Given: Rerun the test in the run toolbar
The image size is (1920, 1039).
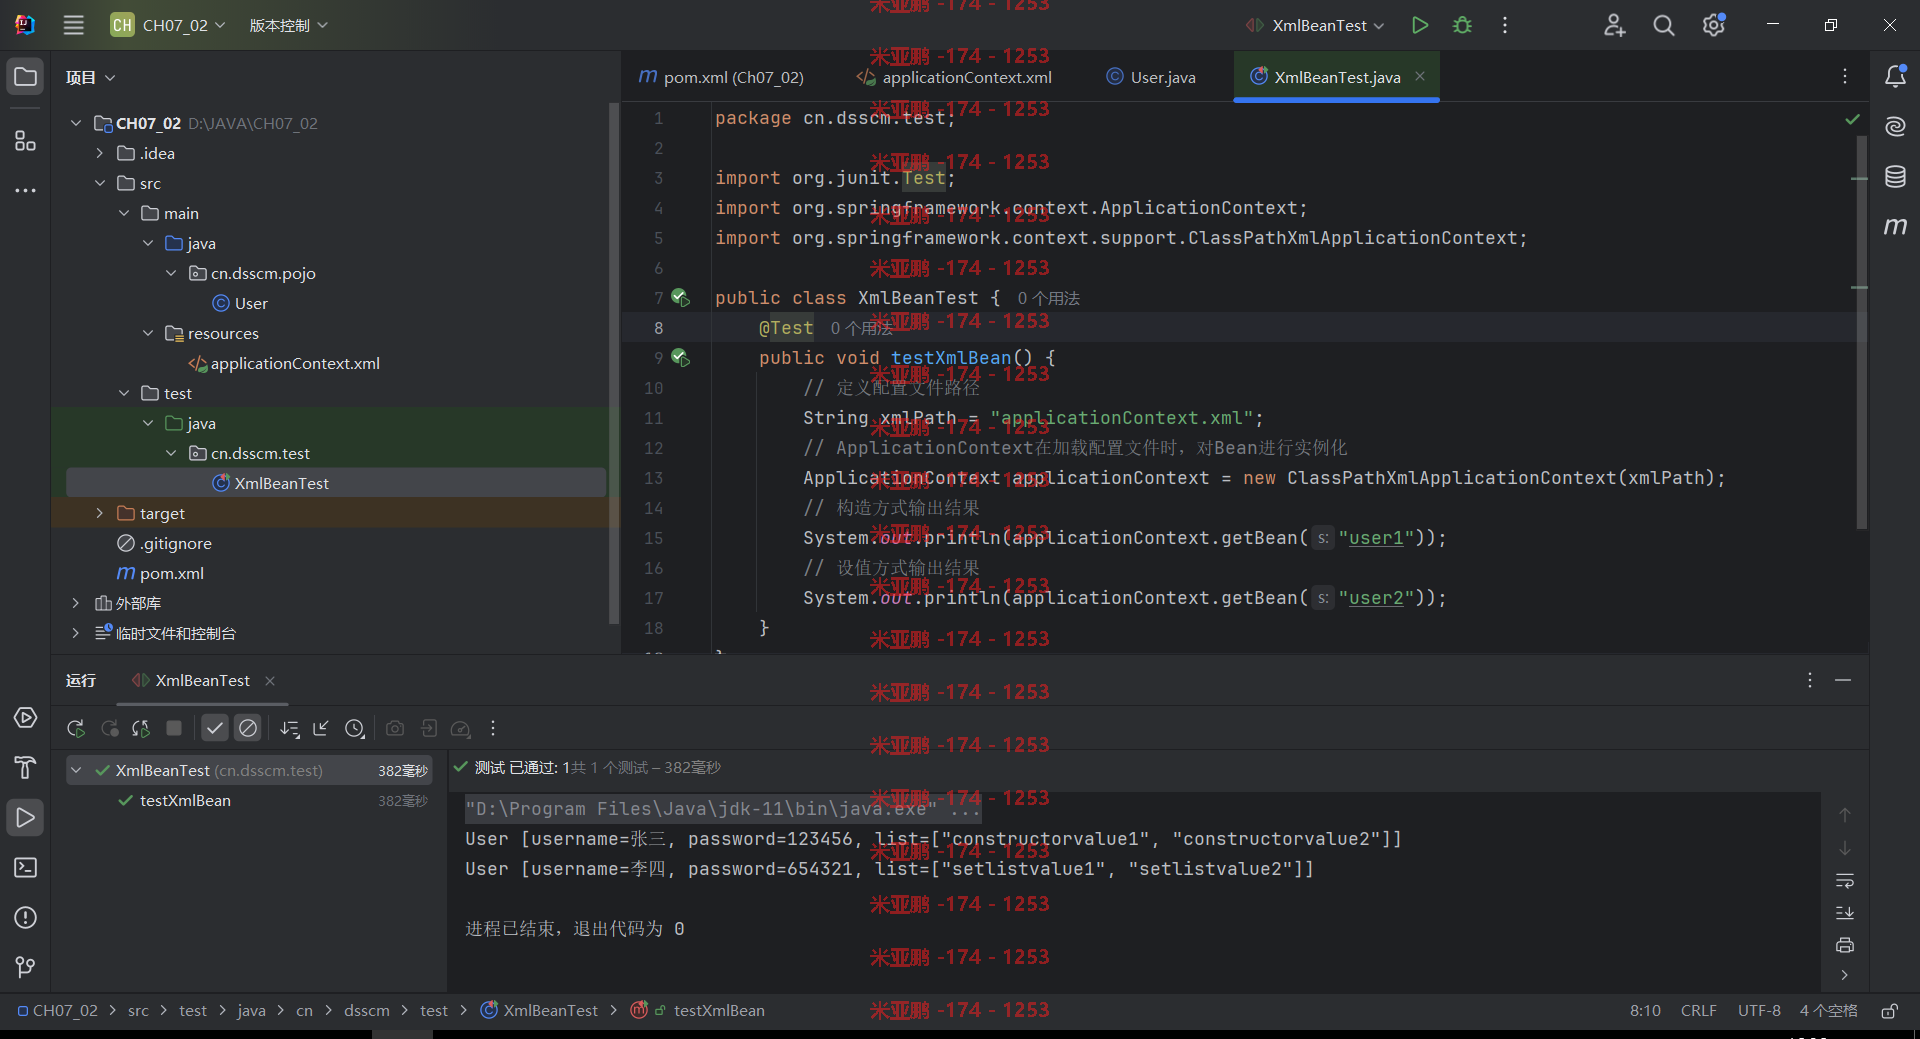Looking at the screenshot, I should click(76, 728).
